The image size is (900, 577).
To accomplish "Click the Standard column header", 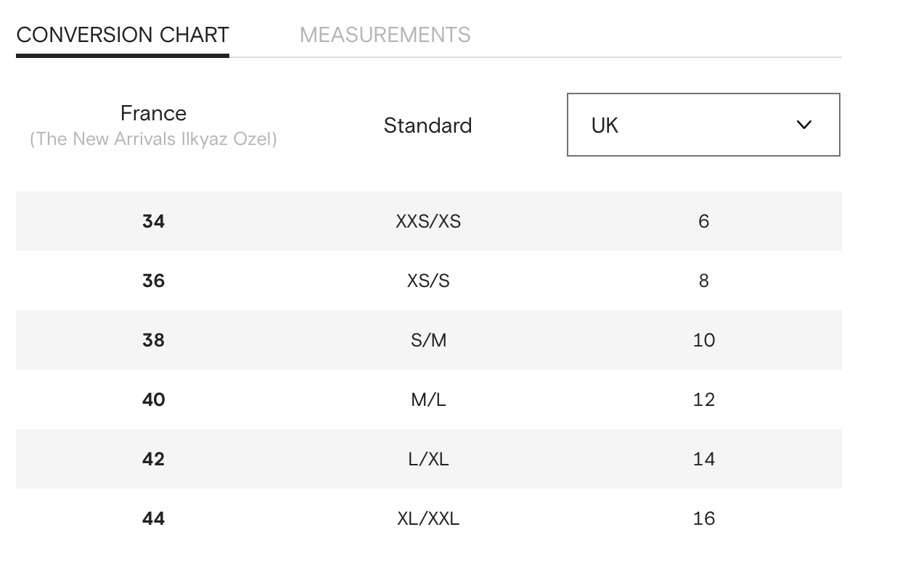I will coord(427,125).
